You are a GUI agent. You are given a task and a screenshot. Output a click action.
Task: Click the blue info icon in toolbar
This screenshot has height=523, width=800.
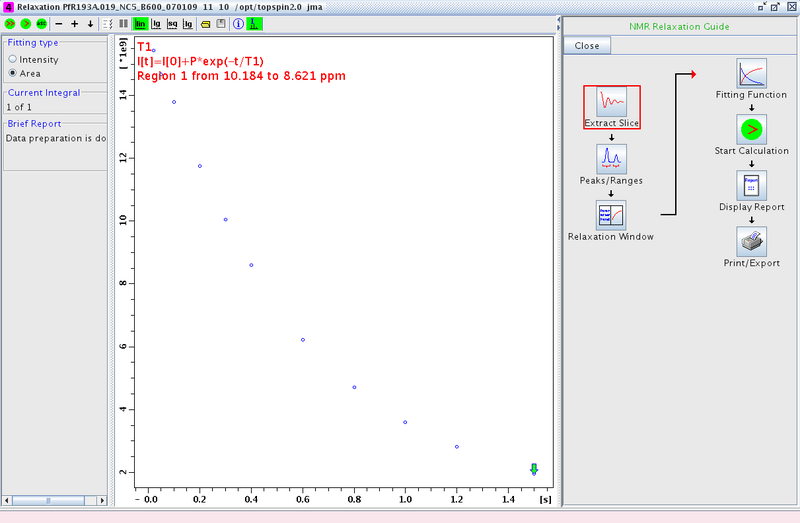point(238,23)
